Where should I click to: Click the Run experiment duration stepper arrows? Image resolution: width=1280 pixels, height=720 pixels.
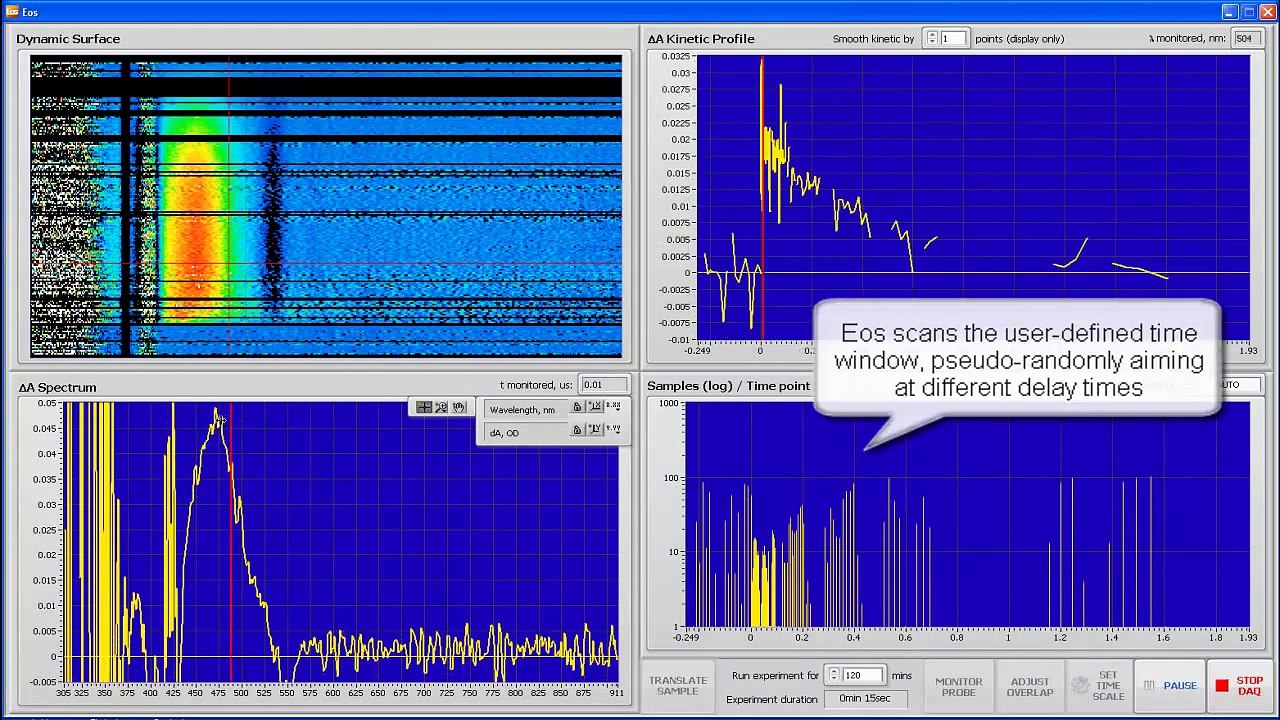tap(834, 676)
